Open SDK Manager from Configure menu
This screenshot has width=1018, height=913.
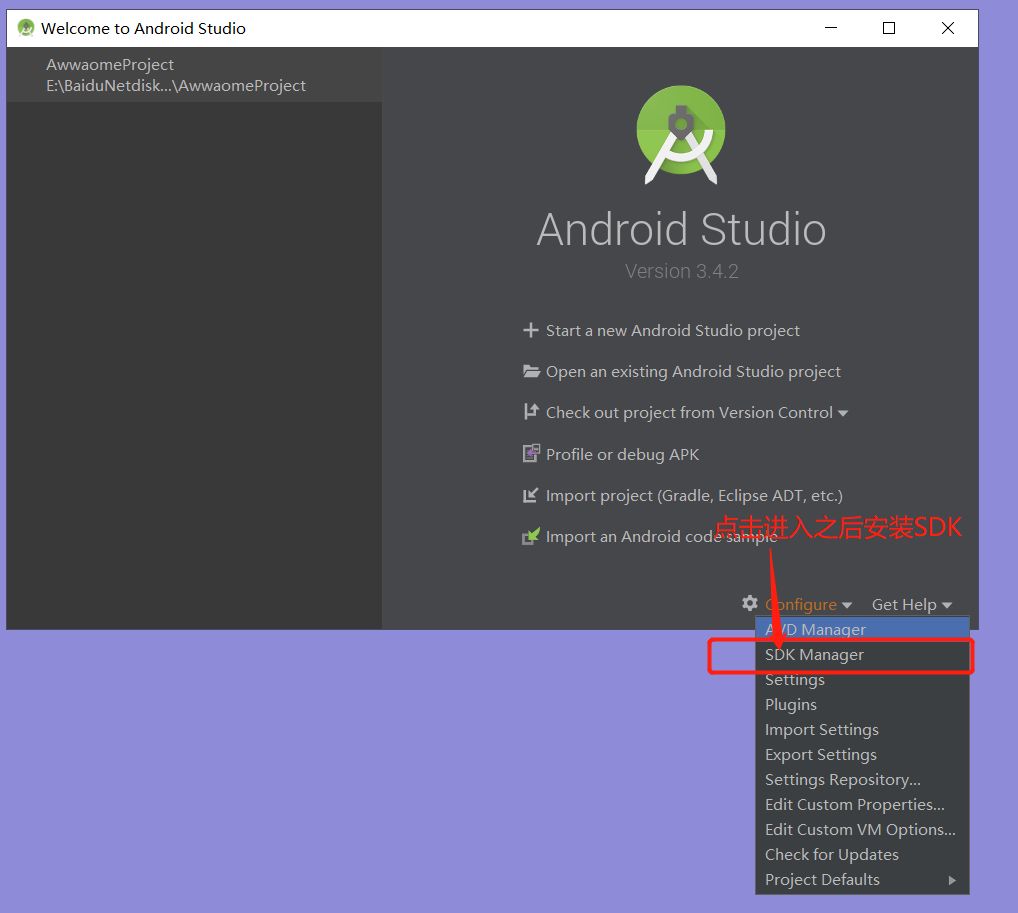click(x=862, y=655)
